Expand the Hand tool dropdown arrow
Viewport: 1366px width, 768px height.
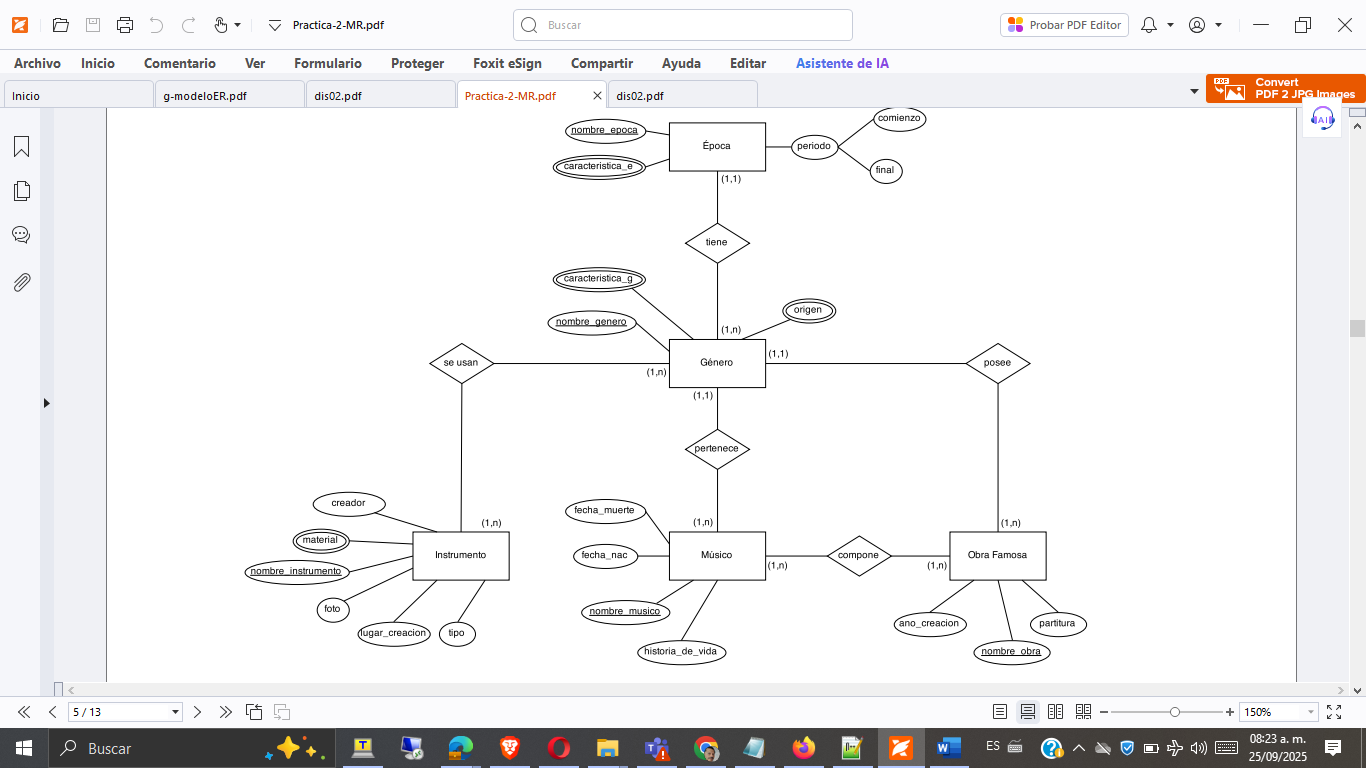tap(237, 25)
